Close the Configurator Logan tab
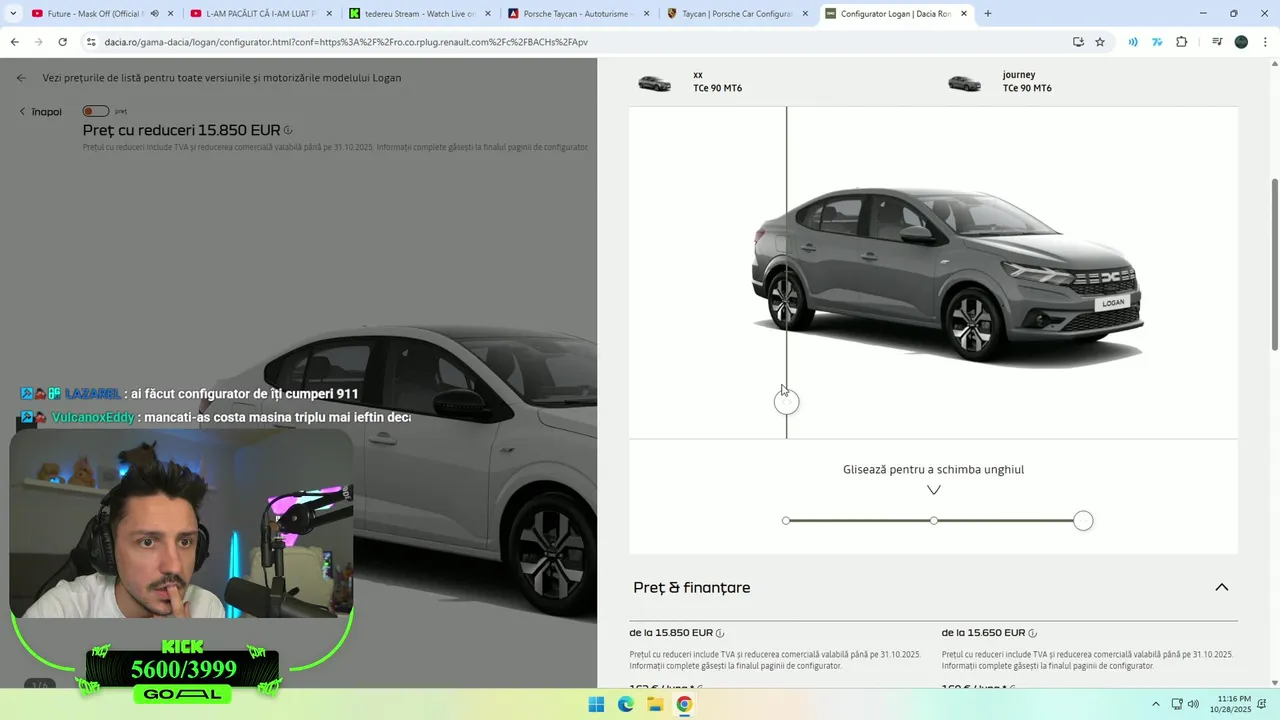The image size is (1280, 720). pyautogui.click(x=964, y=14)
